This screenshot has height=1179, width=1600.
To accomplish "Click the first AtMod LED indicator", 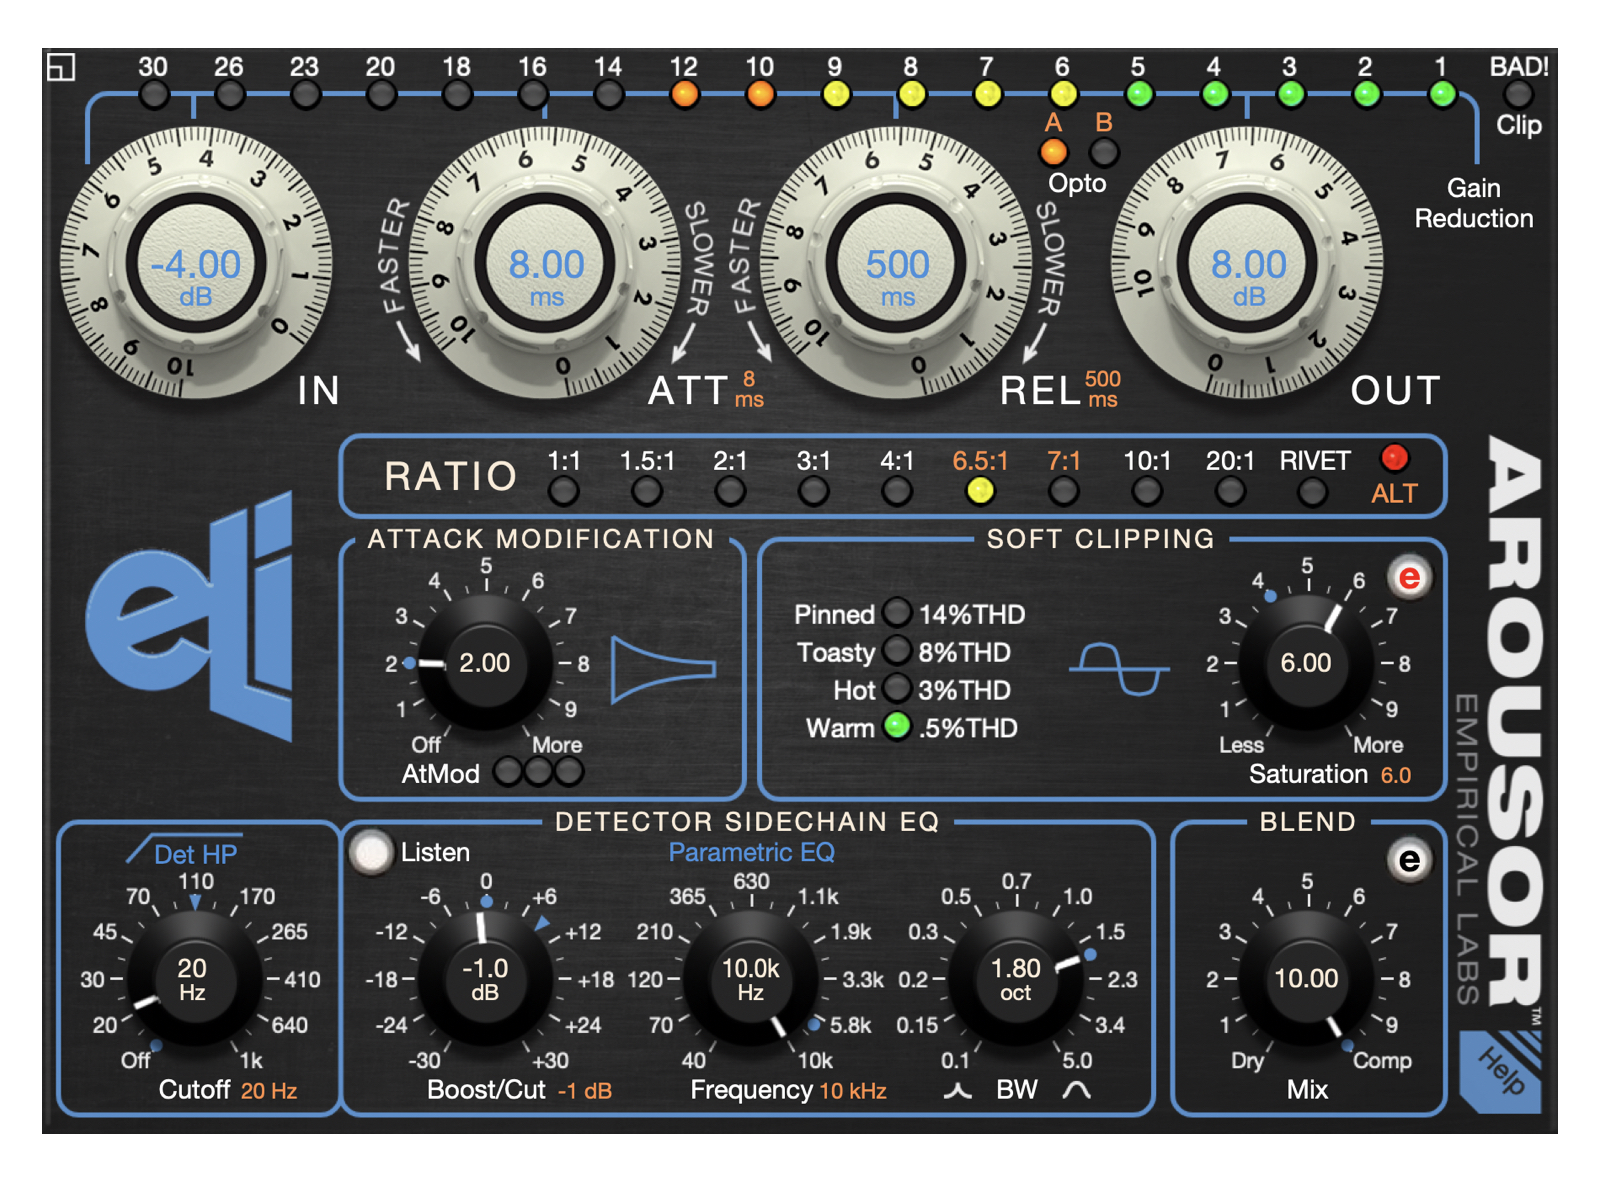I will (x=508, y=772).
